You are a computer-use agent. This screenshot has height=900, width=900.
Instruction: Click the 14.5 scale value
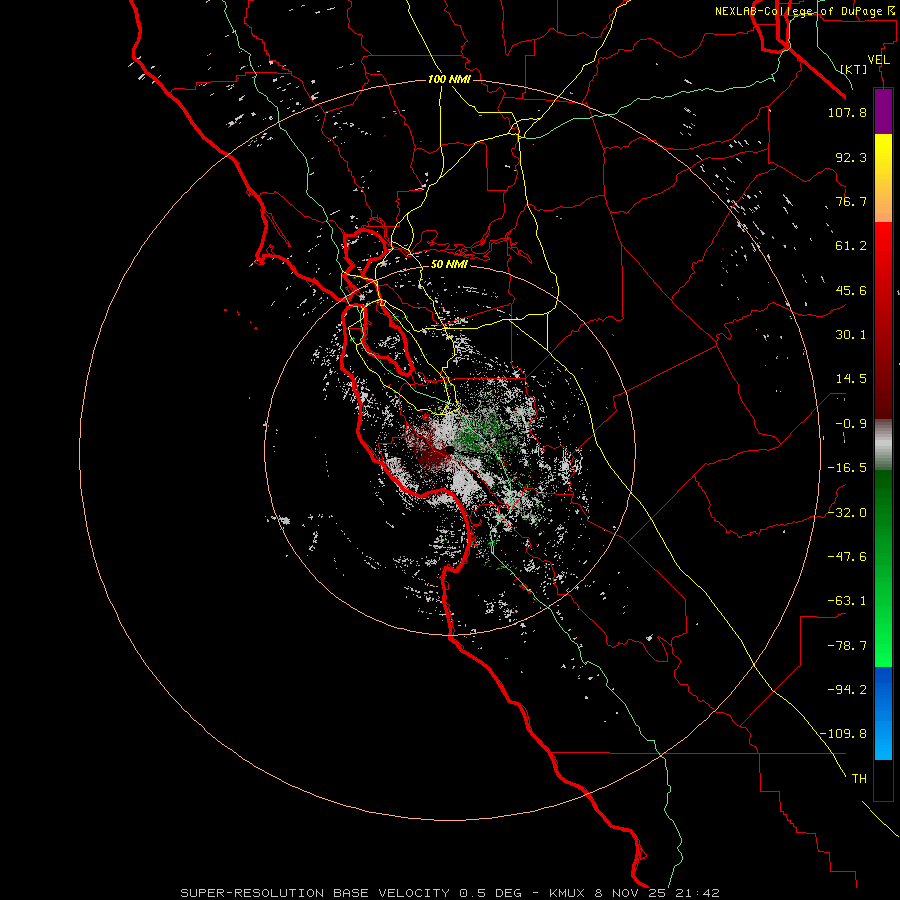coord(851,379)
